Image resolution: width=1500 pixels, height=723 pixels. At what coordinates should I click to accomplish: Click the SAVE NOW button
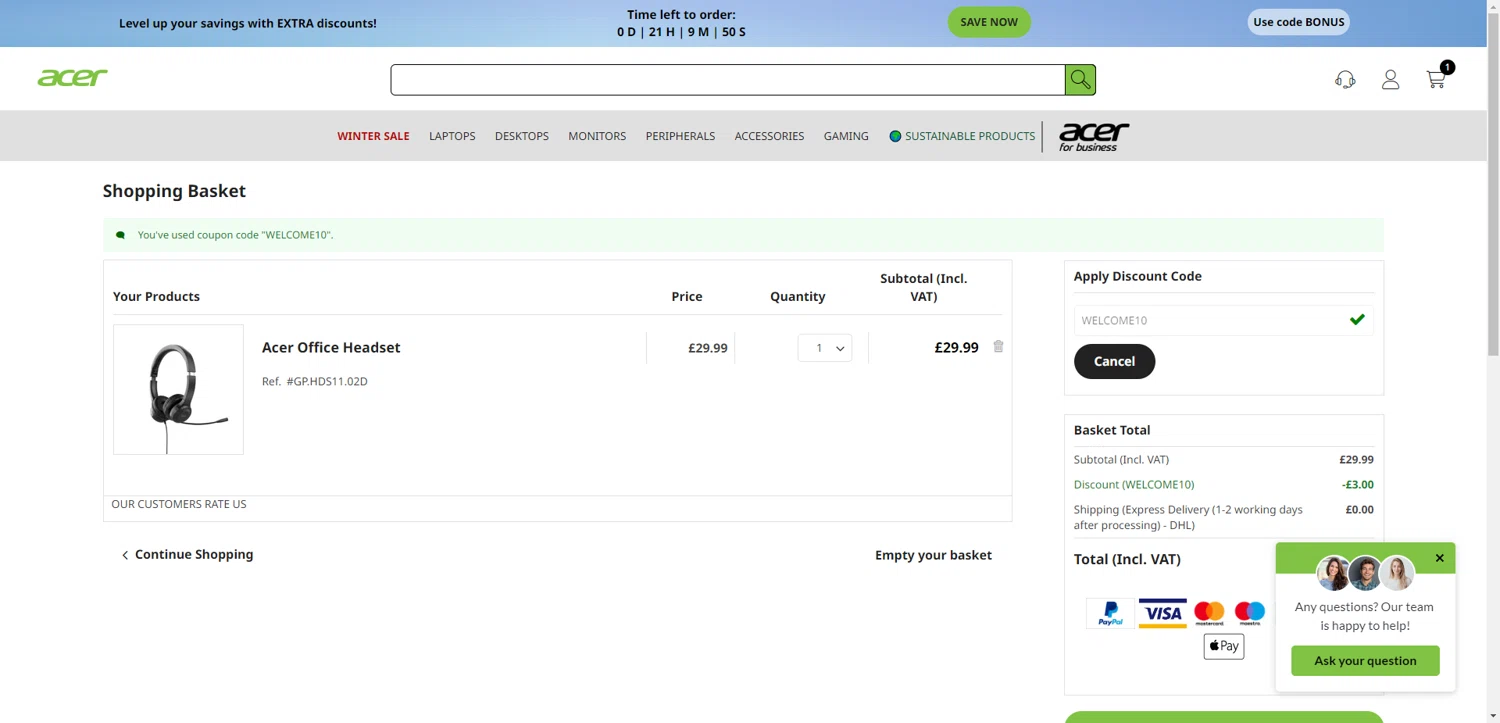[x=989, y=22]
